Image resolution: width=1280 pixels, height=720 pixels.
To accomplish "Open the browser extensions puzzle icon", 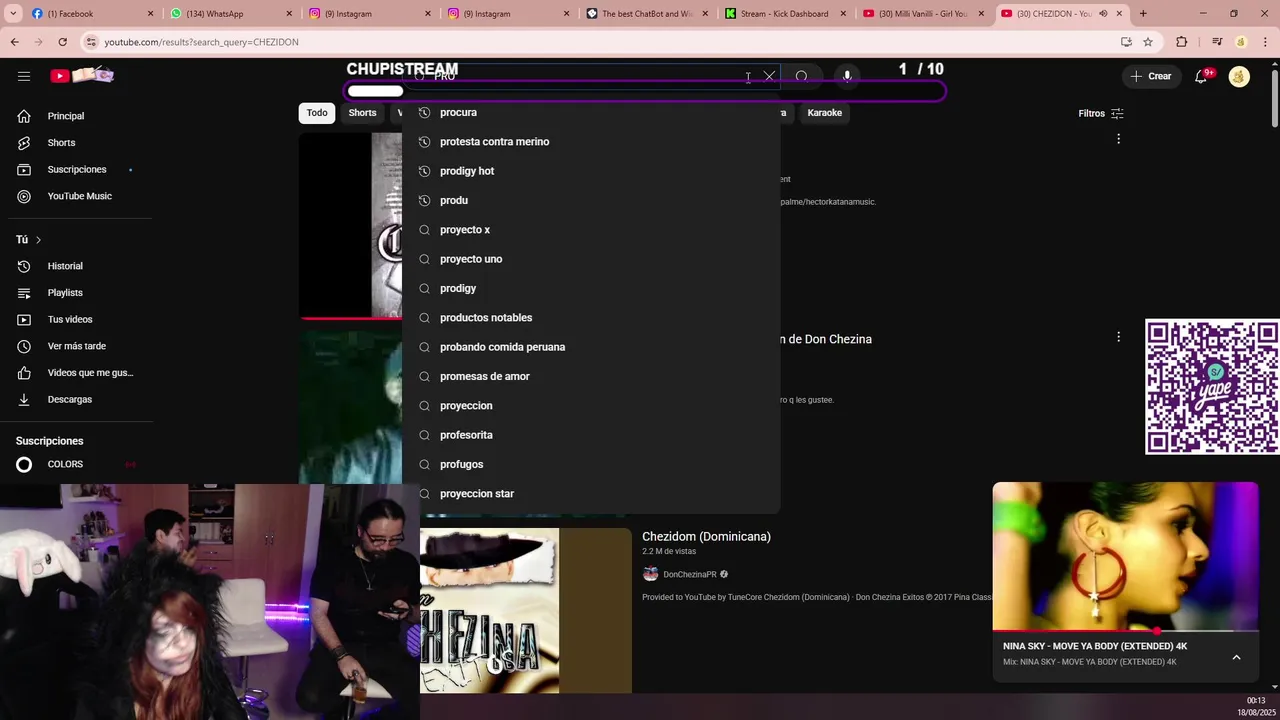I will pos(1182,42).
